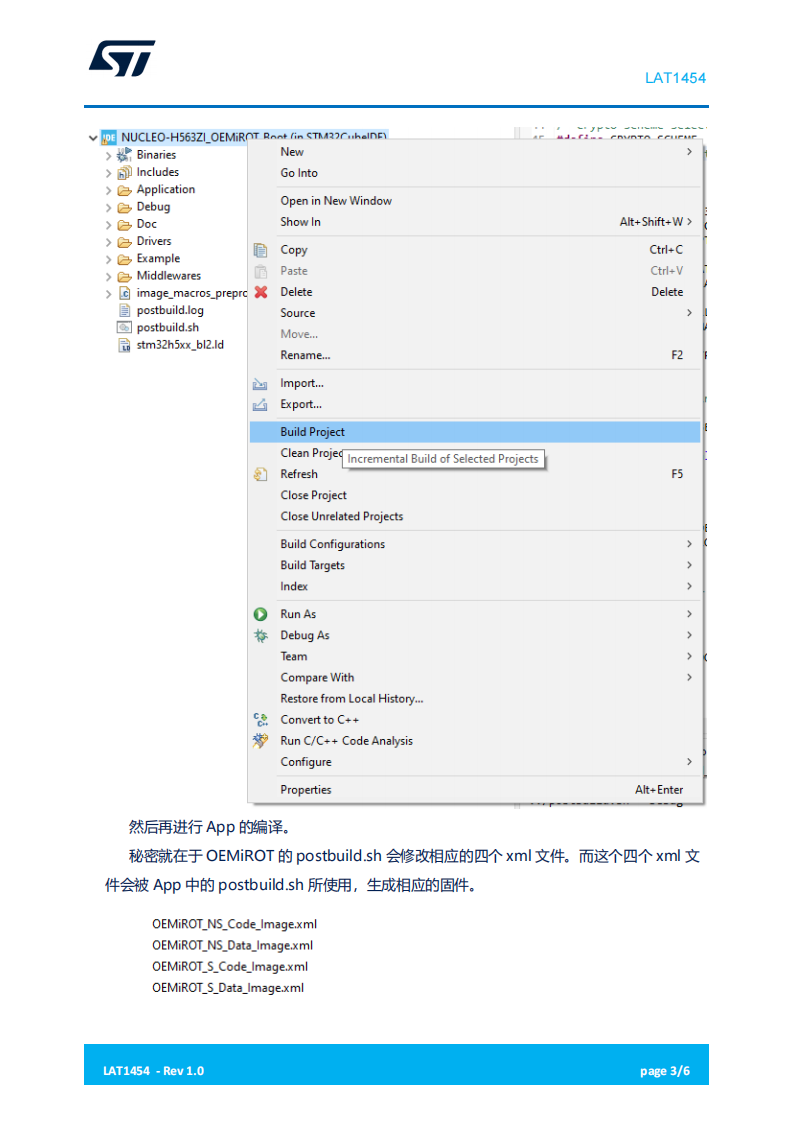Click OEMiROT_S_Data_Image.xml text

(228, 987)
